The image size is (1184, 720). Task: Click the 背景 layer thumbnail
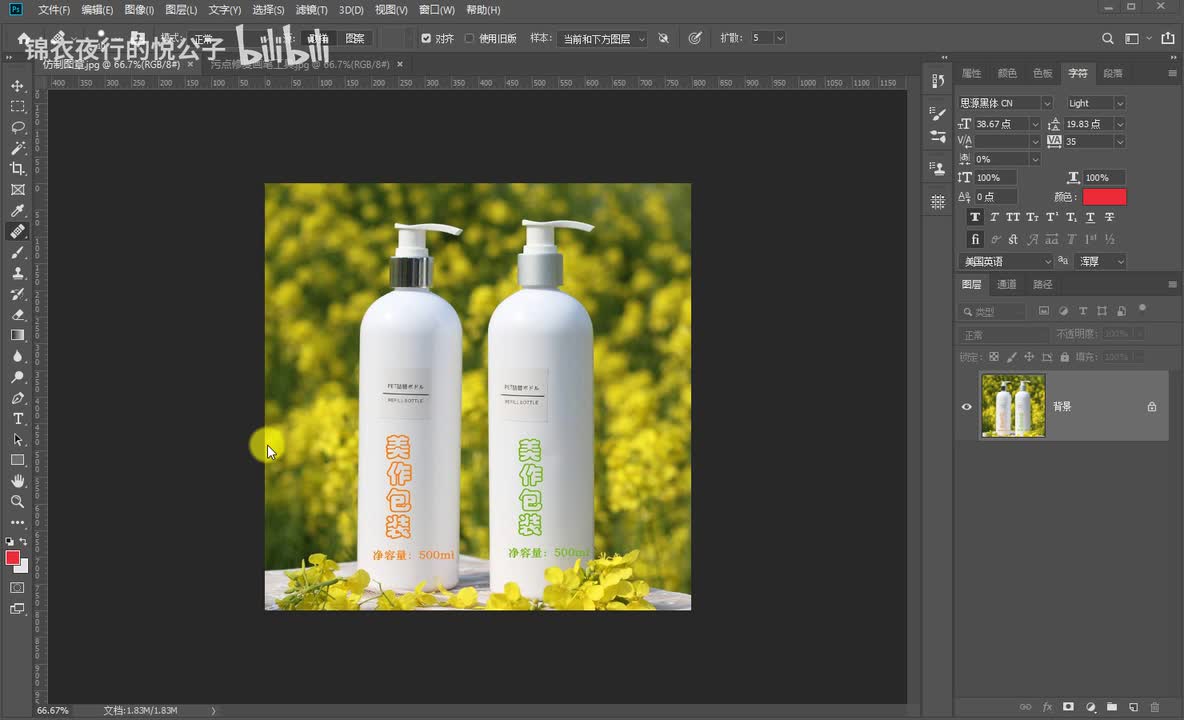pyautogui.click(x=1013, y=406)
